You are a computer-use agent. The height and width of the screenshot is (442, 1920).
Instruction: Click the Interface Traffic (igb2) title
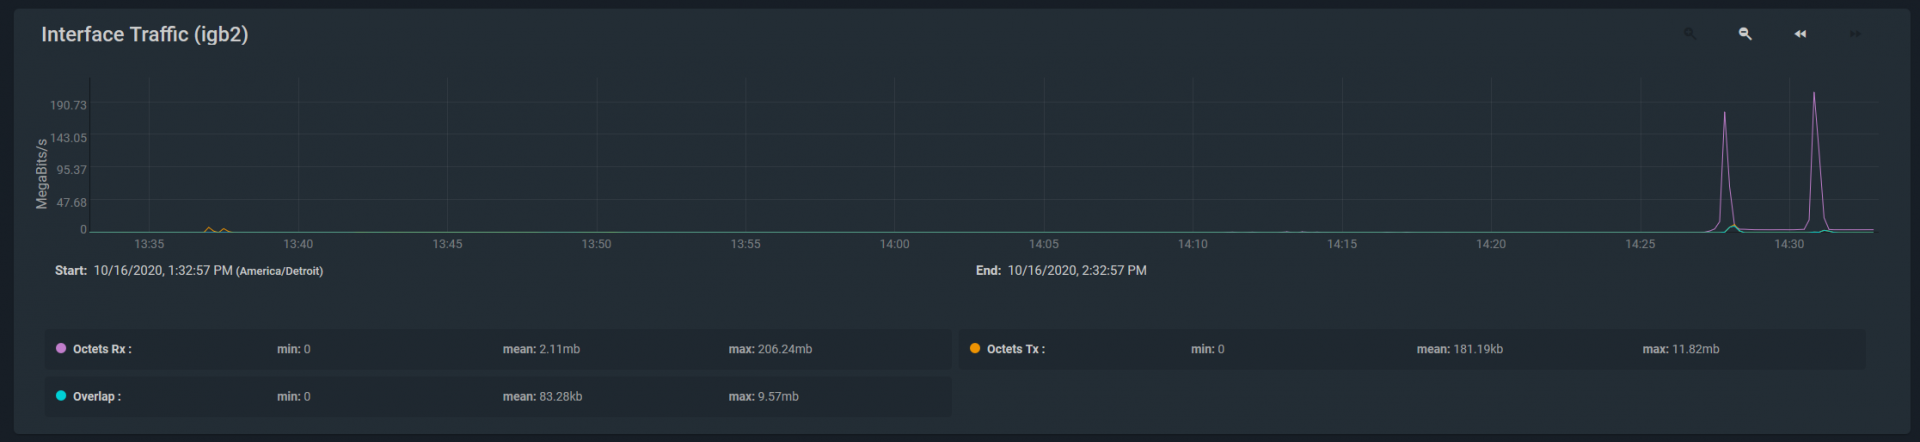pos(145,34)
